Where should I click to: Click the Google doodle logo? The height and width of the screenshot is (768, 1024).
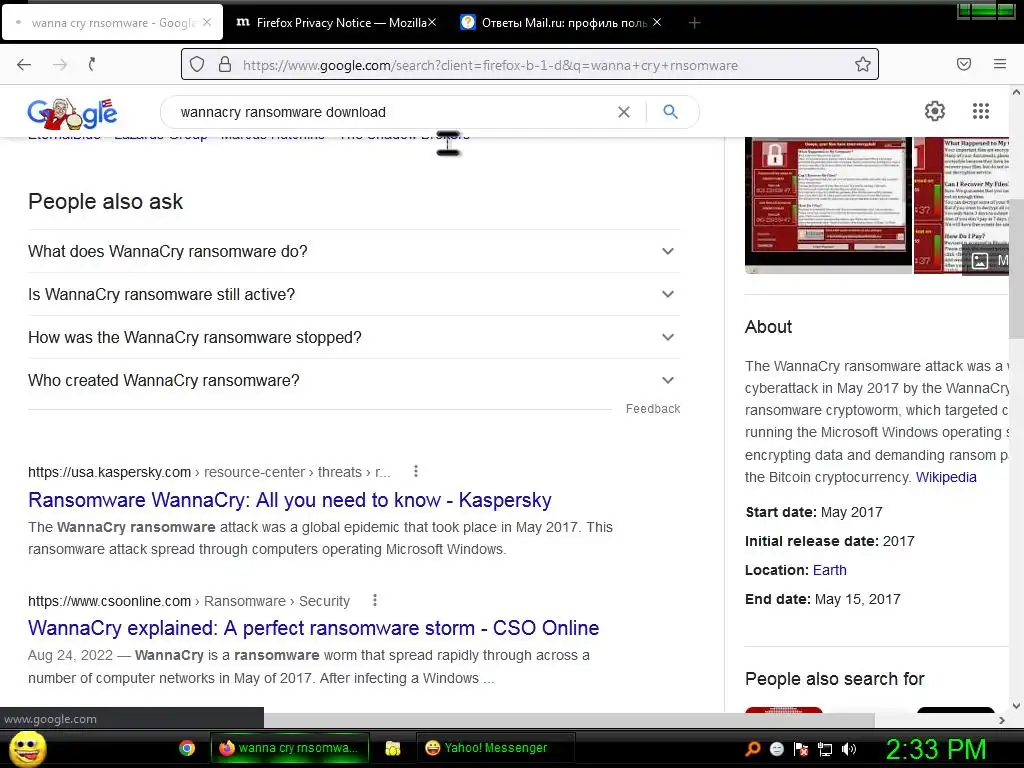coord(72,114)
